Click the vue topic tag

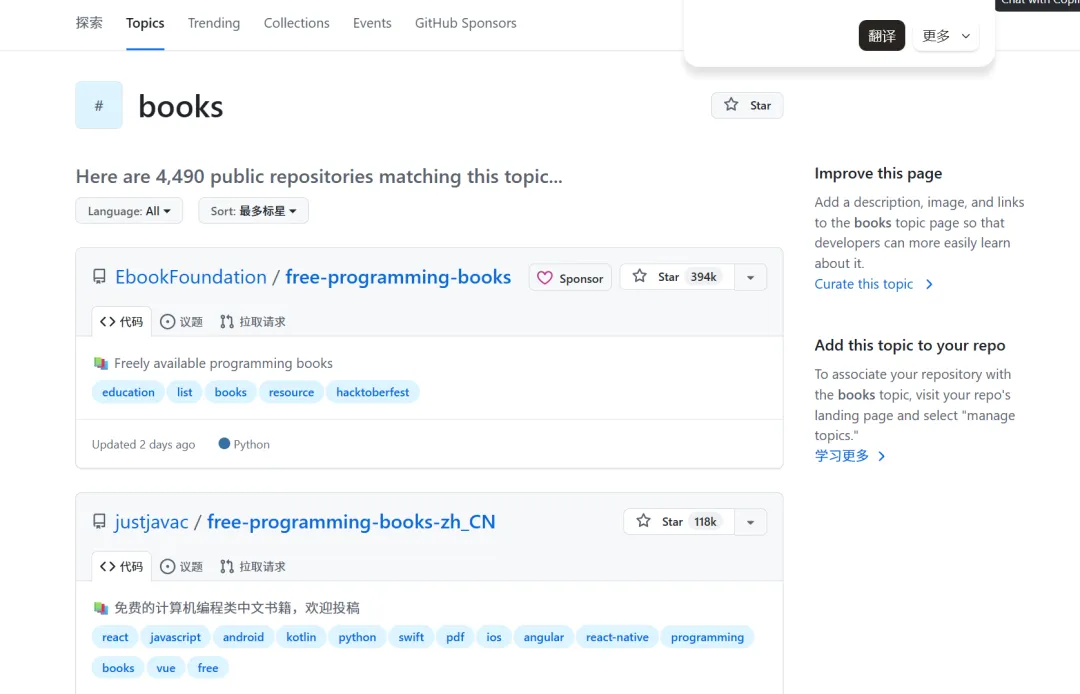[x=166, y=668]
